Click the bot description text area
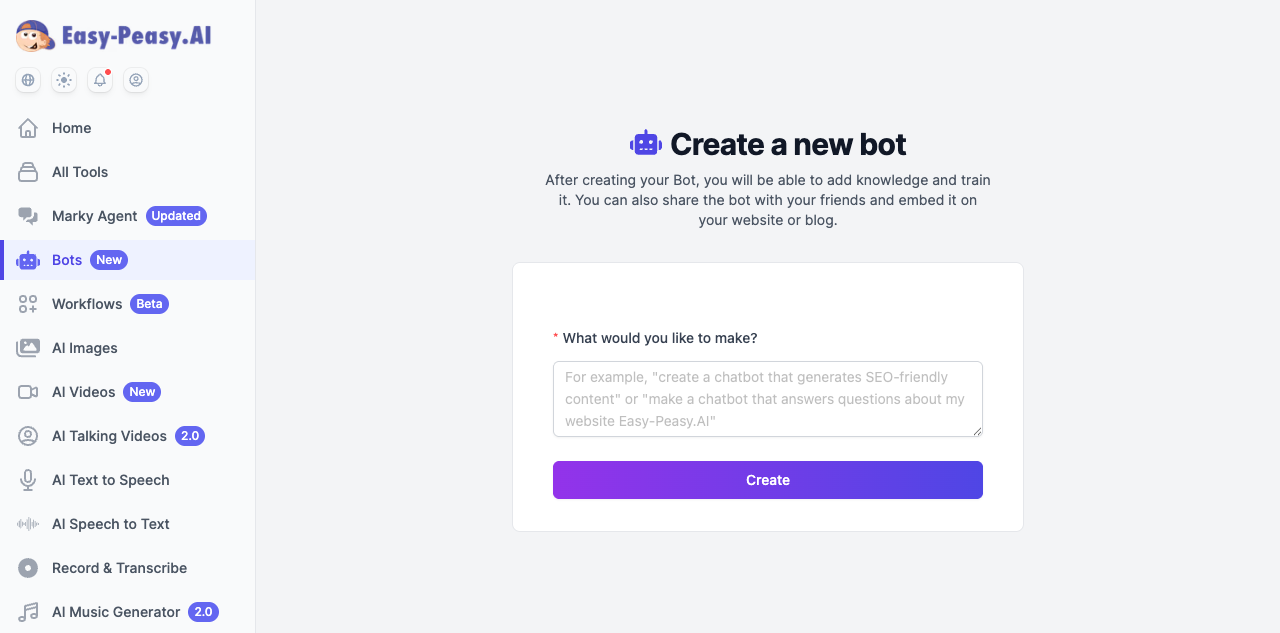Image resolution: width=1280 pixels, height=633 pixels. tap(767, 398)
